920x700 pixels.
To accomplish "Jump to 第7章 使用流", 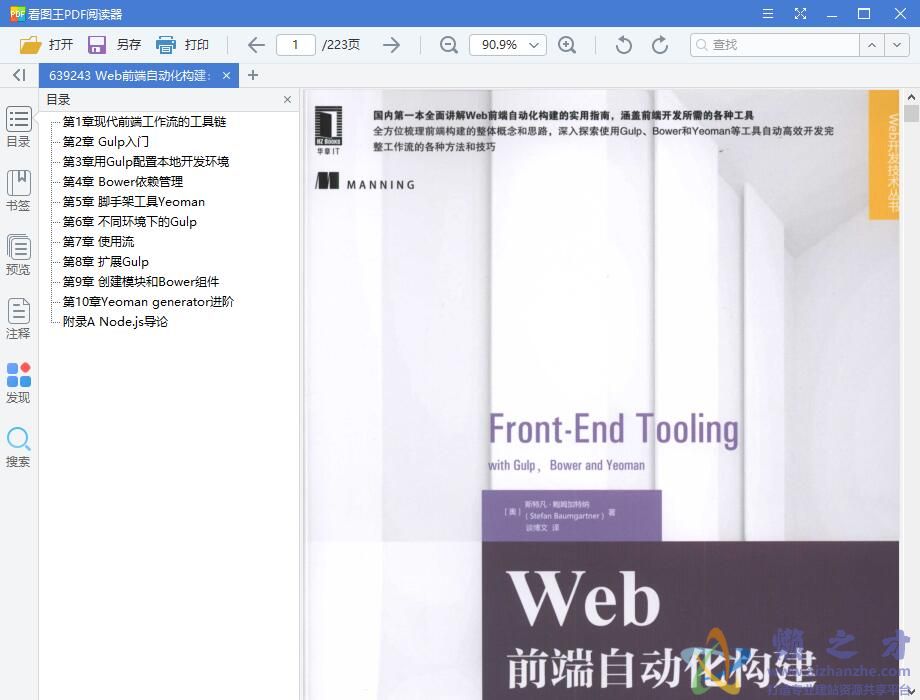I will coord(99,241).
